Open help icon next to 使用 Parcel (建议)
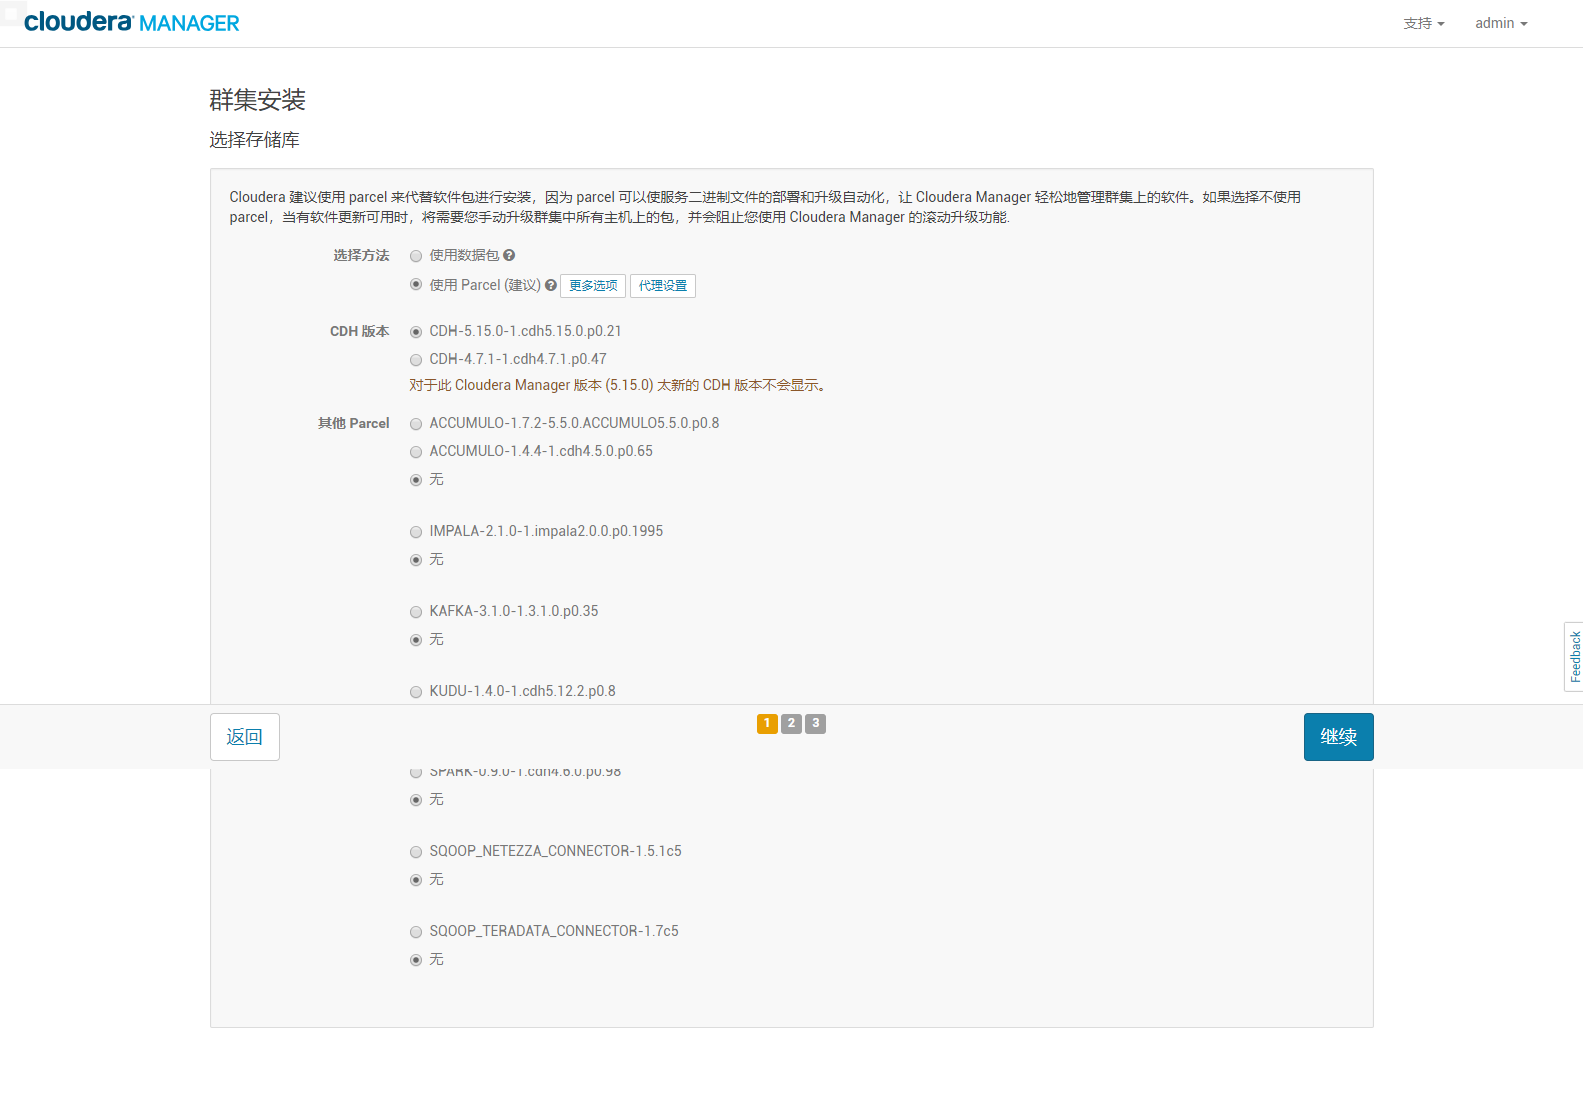Image resolution: width=1583 pixels, height=1112 pixels. [x=551, y=286]
